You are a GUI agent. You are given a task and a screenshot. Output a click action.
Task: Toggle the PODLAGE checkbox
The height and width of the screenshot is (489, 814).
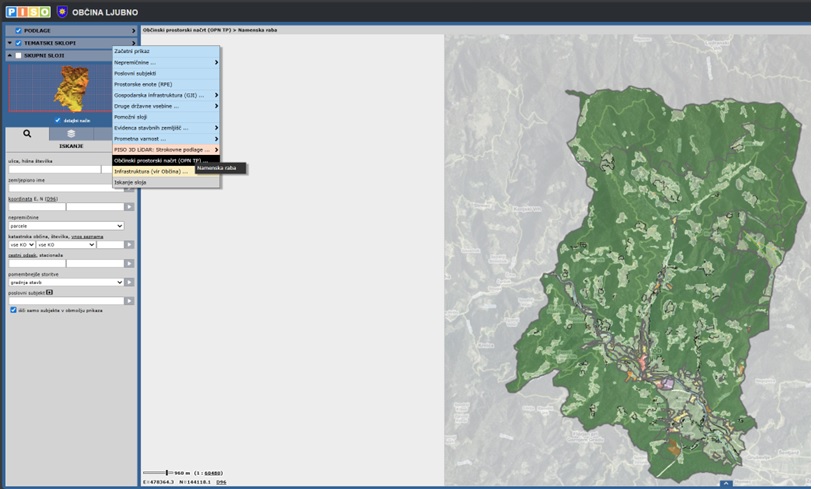click(x=18, y=31)
